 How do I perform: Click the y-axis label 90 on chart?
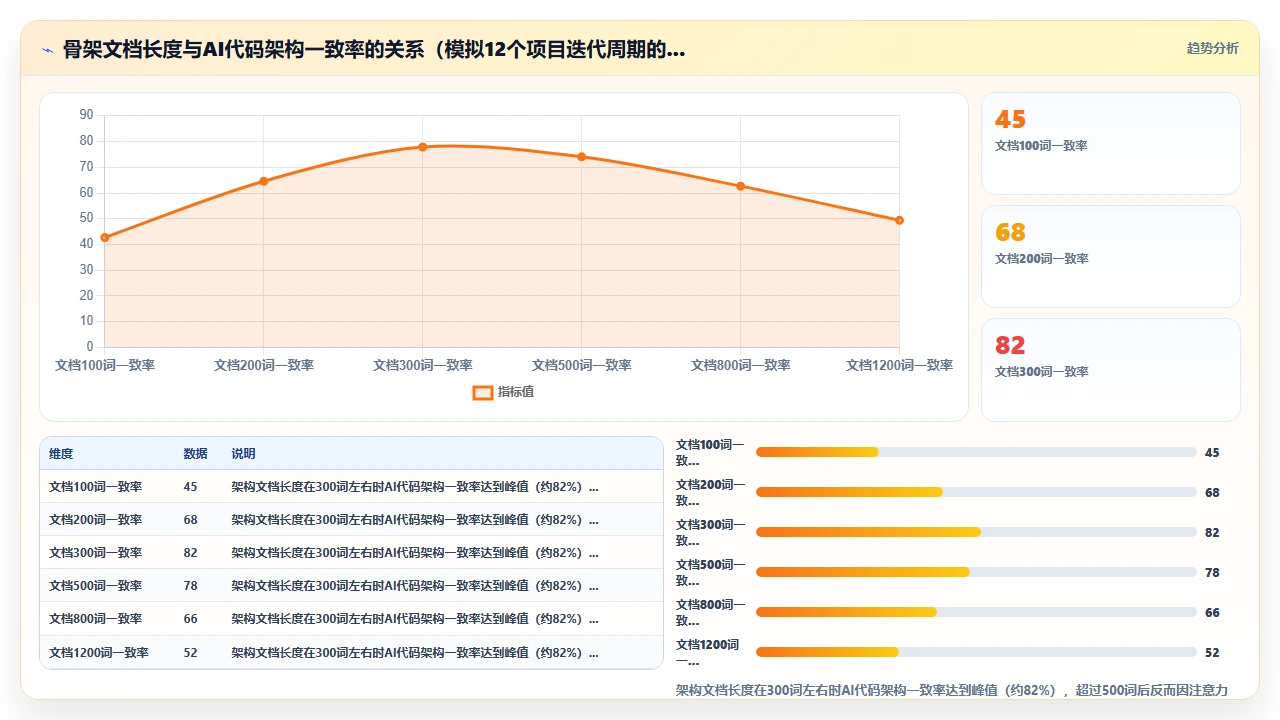(x=86, y=115)
